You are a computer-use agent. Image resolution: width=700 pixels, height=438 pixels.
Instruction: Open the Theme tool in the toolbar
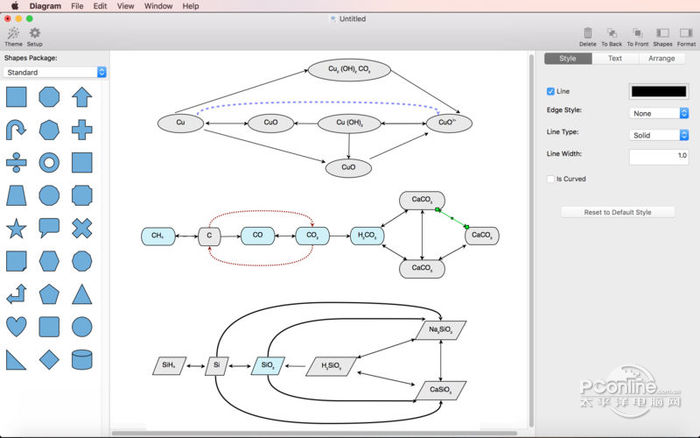tap(13, 37)
